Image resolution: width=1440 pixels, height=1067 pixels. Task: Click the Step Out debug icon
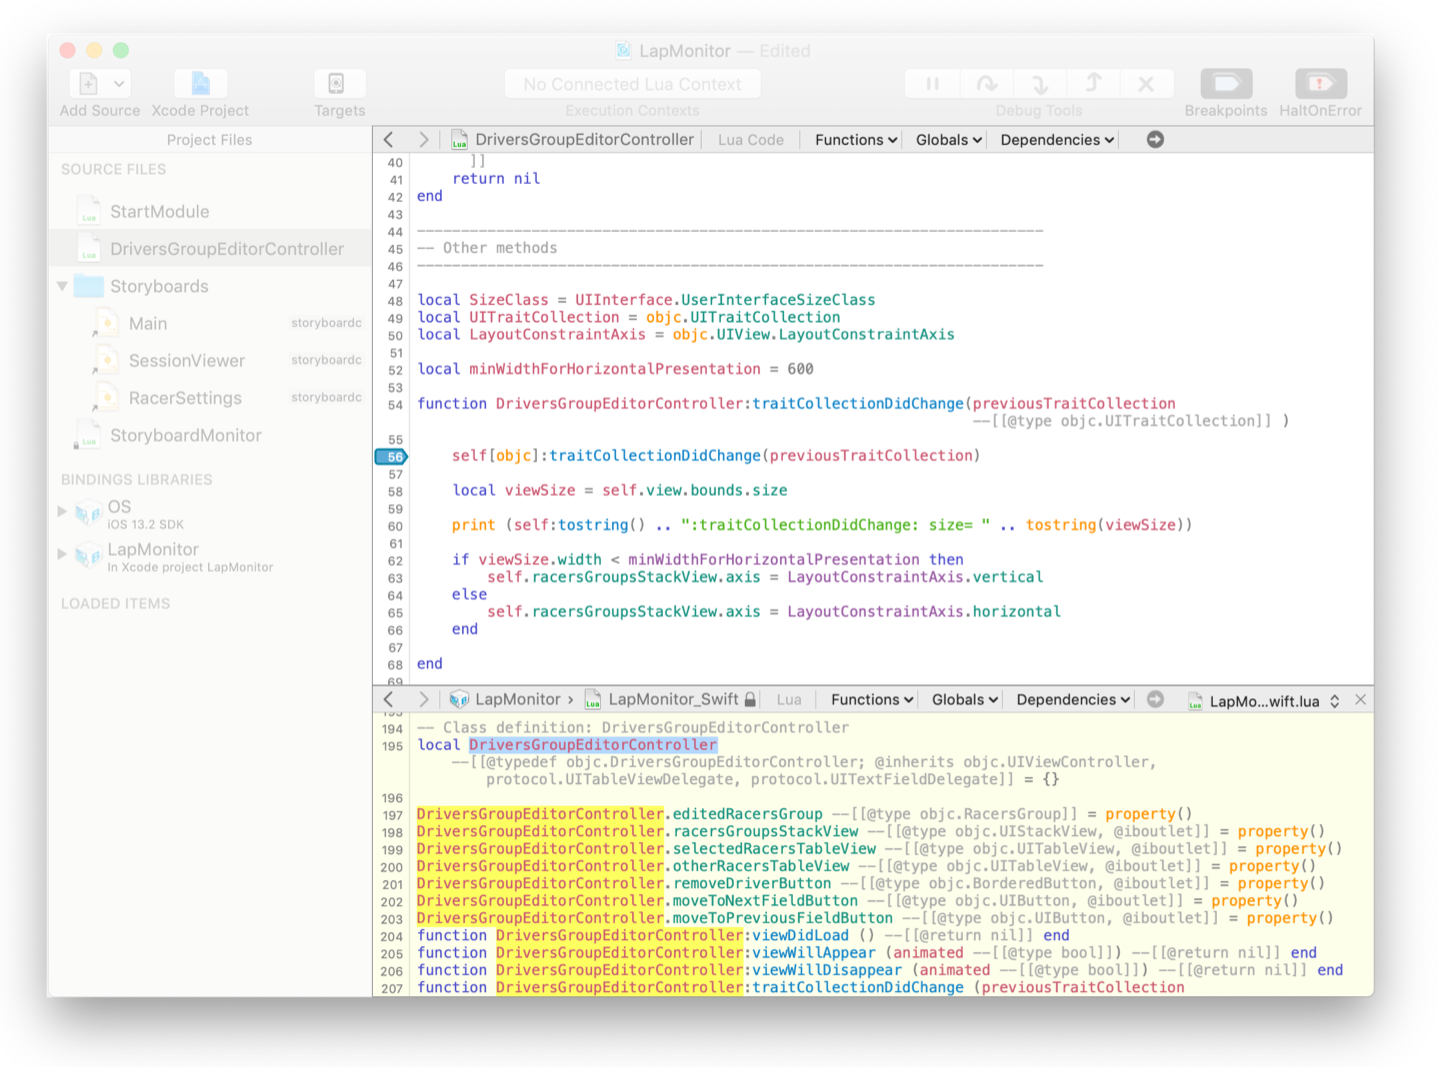[1093, 84]
